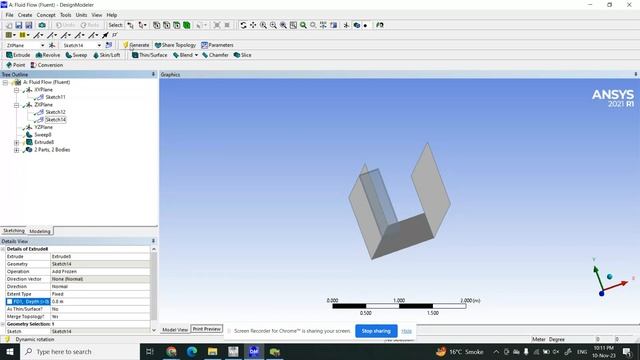The width and height of the screenshot is (640, 360).
Task: Click the Generate lightning bolt button
Action: (136, 45)
